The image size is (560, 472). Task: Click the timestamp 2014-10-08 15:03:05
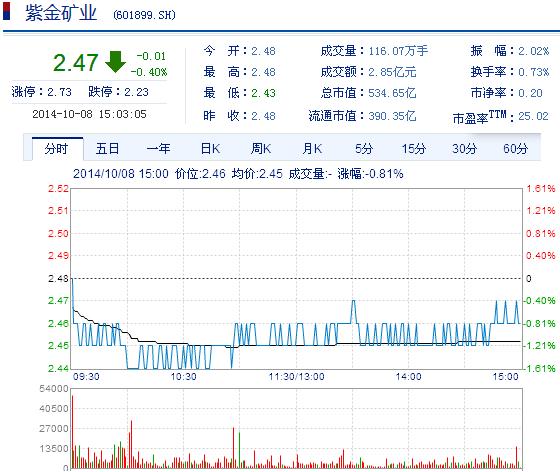pos(89,114)
